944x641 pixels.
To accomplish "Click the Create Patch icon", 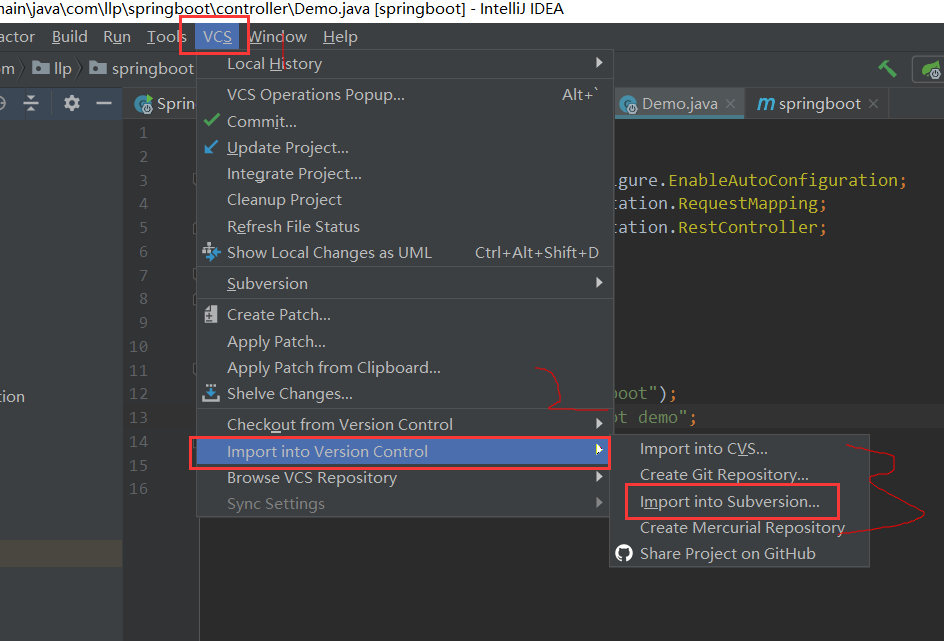I will pos(211,314).
